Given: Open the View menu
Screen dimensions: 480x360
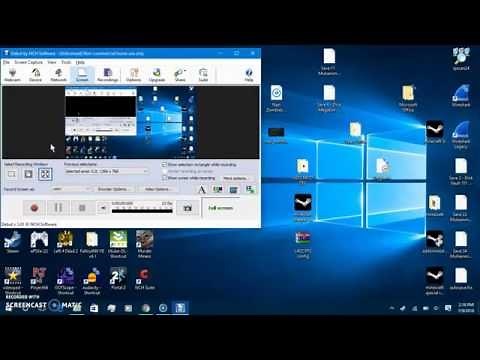Looking at the screenshot, I should (x=52, y=62).
